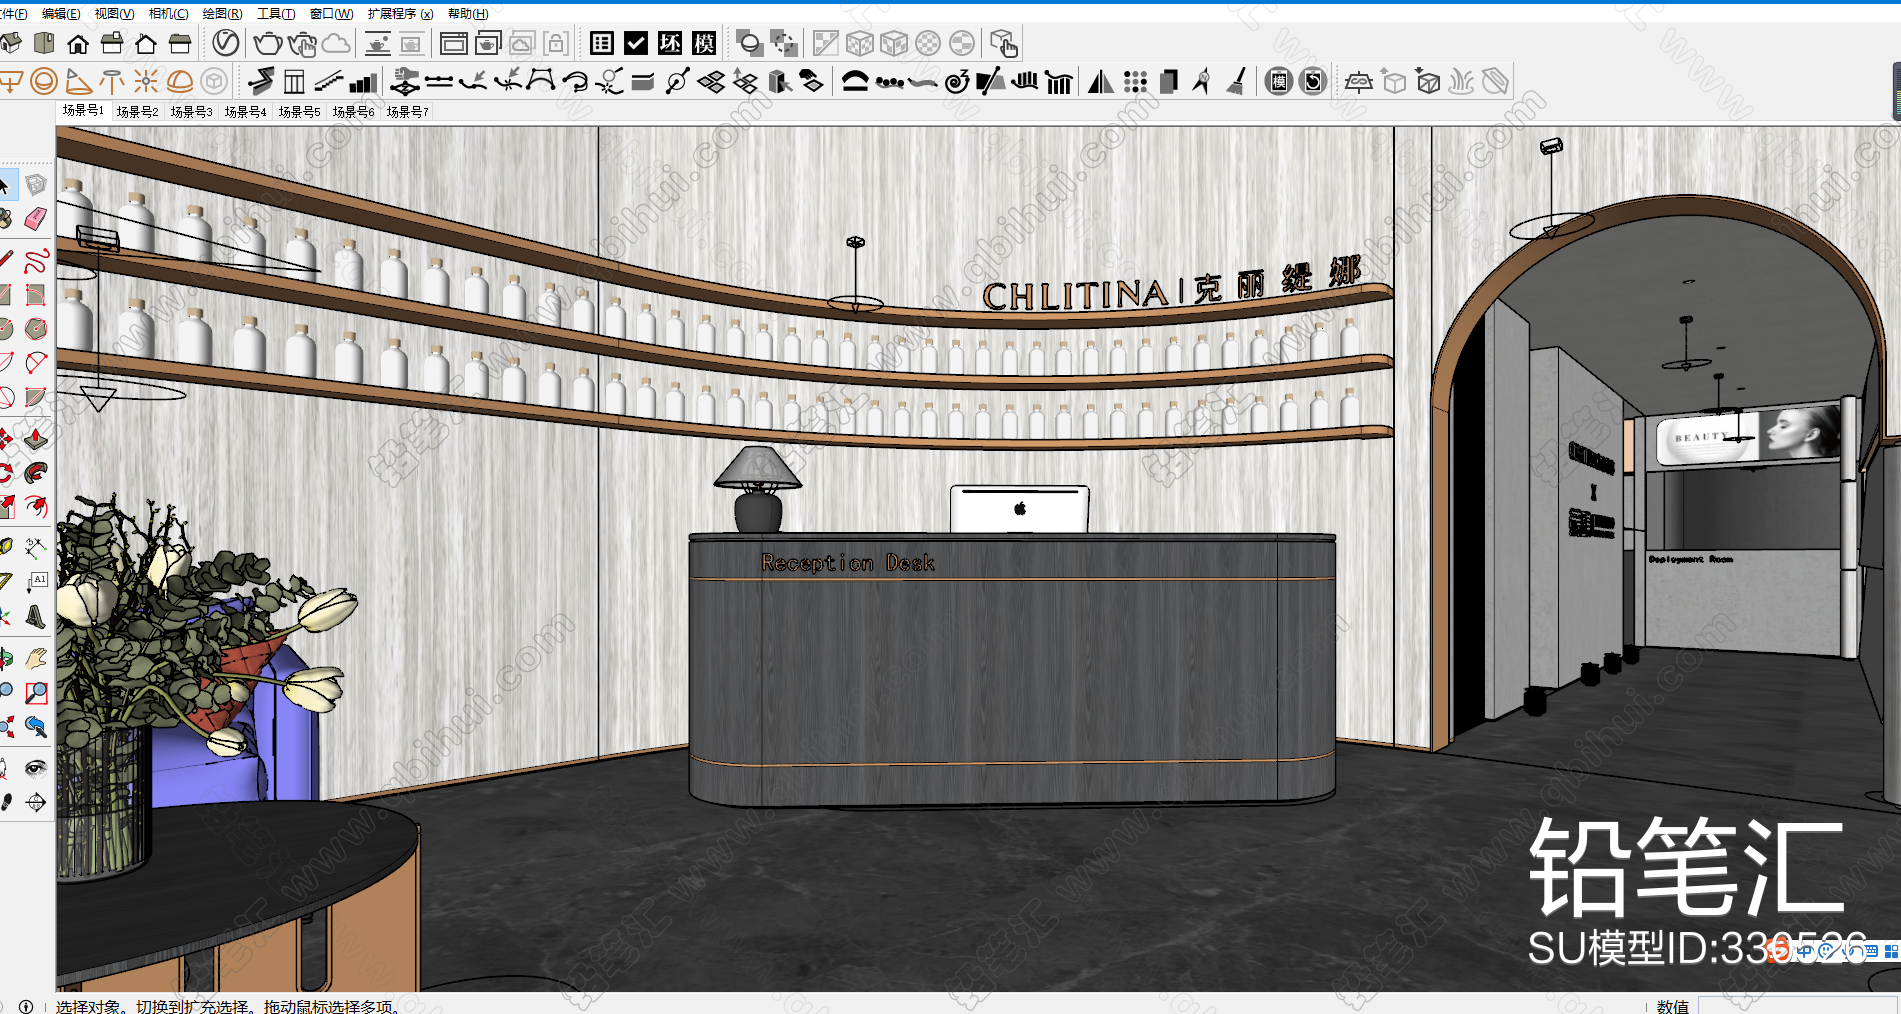Click the round 模 badge icon
Viewport: 1901px width, 1014px height.
(x=1279, y=81)
